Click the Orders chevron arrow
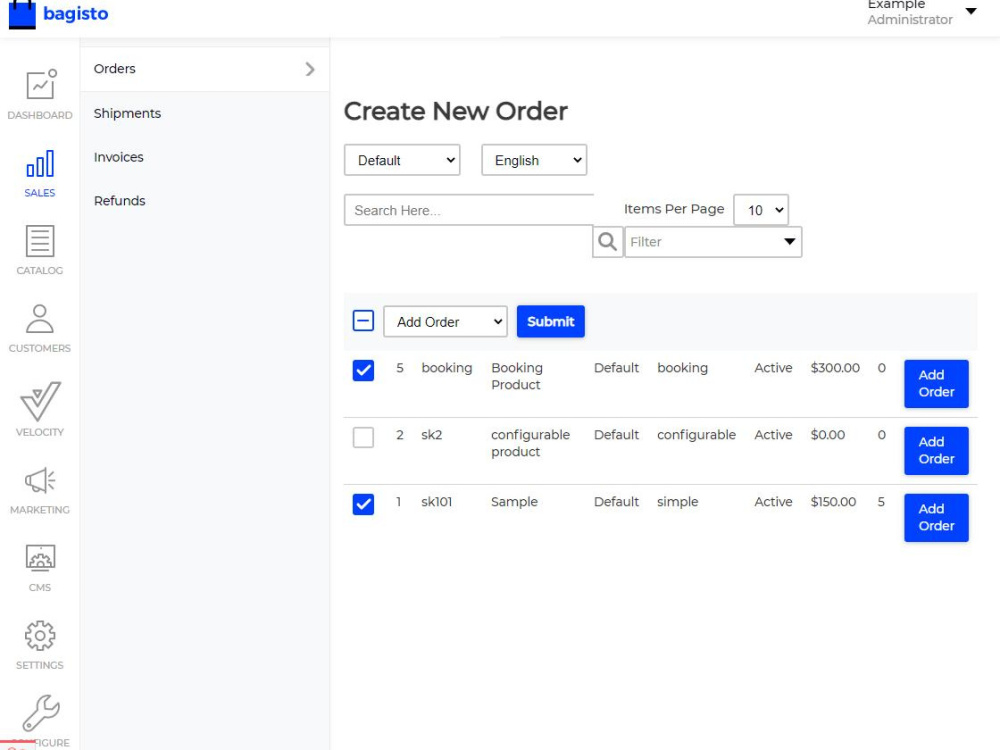Screen dimensions: 1000x750 pyautogui.click(x=310, y=69)
